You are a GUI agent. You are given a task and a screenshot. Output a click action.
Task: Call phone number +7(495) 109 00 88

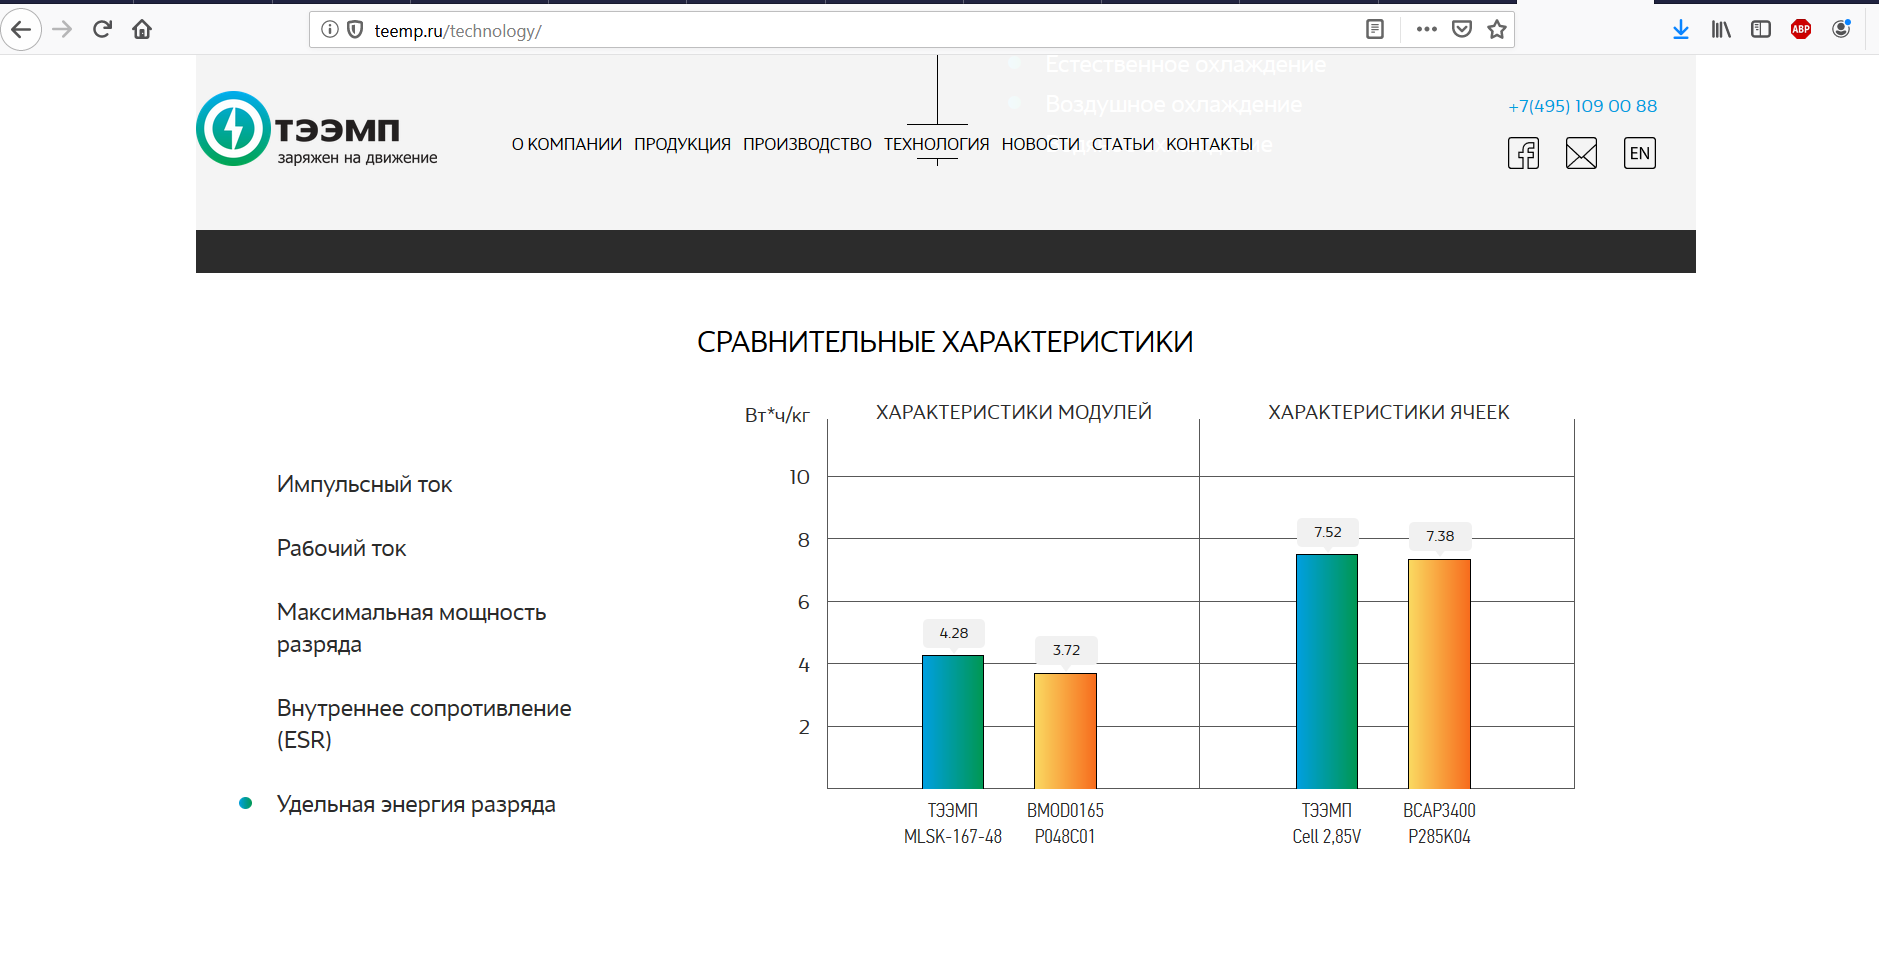pos(1582,106)
